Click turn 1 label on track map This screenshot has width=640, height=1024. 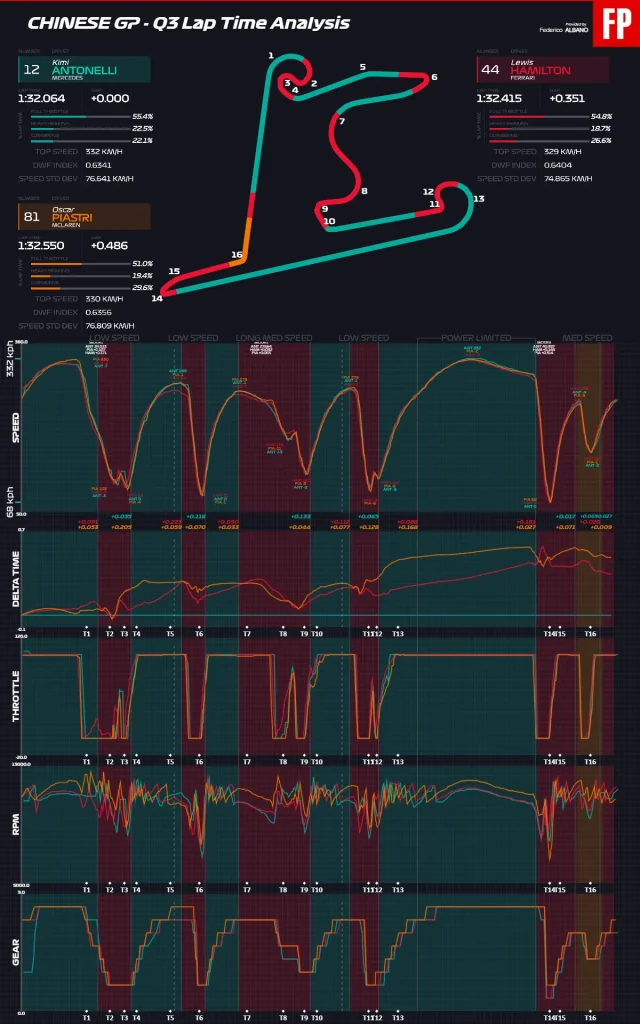[270, 56]
